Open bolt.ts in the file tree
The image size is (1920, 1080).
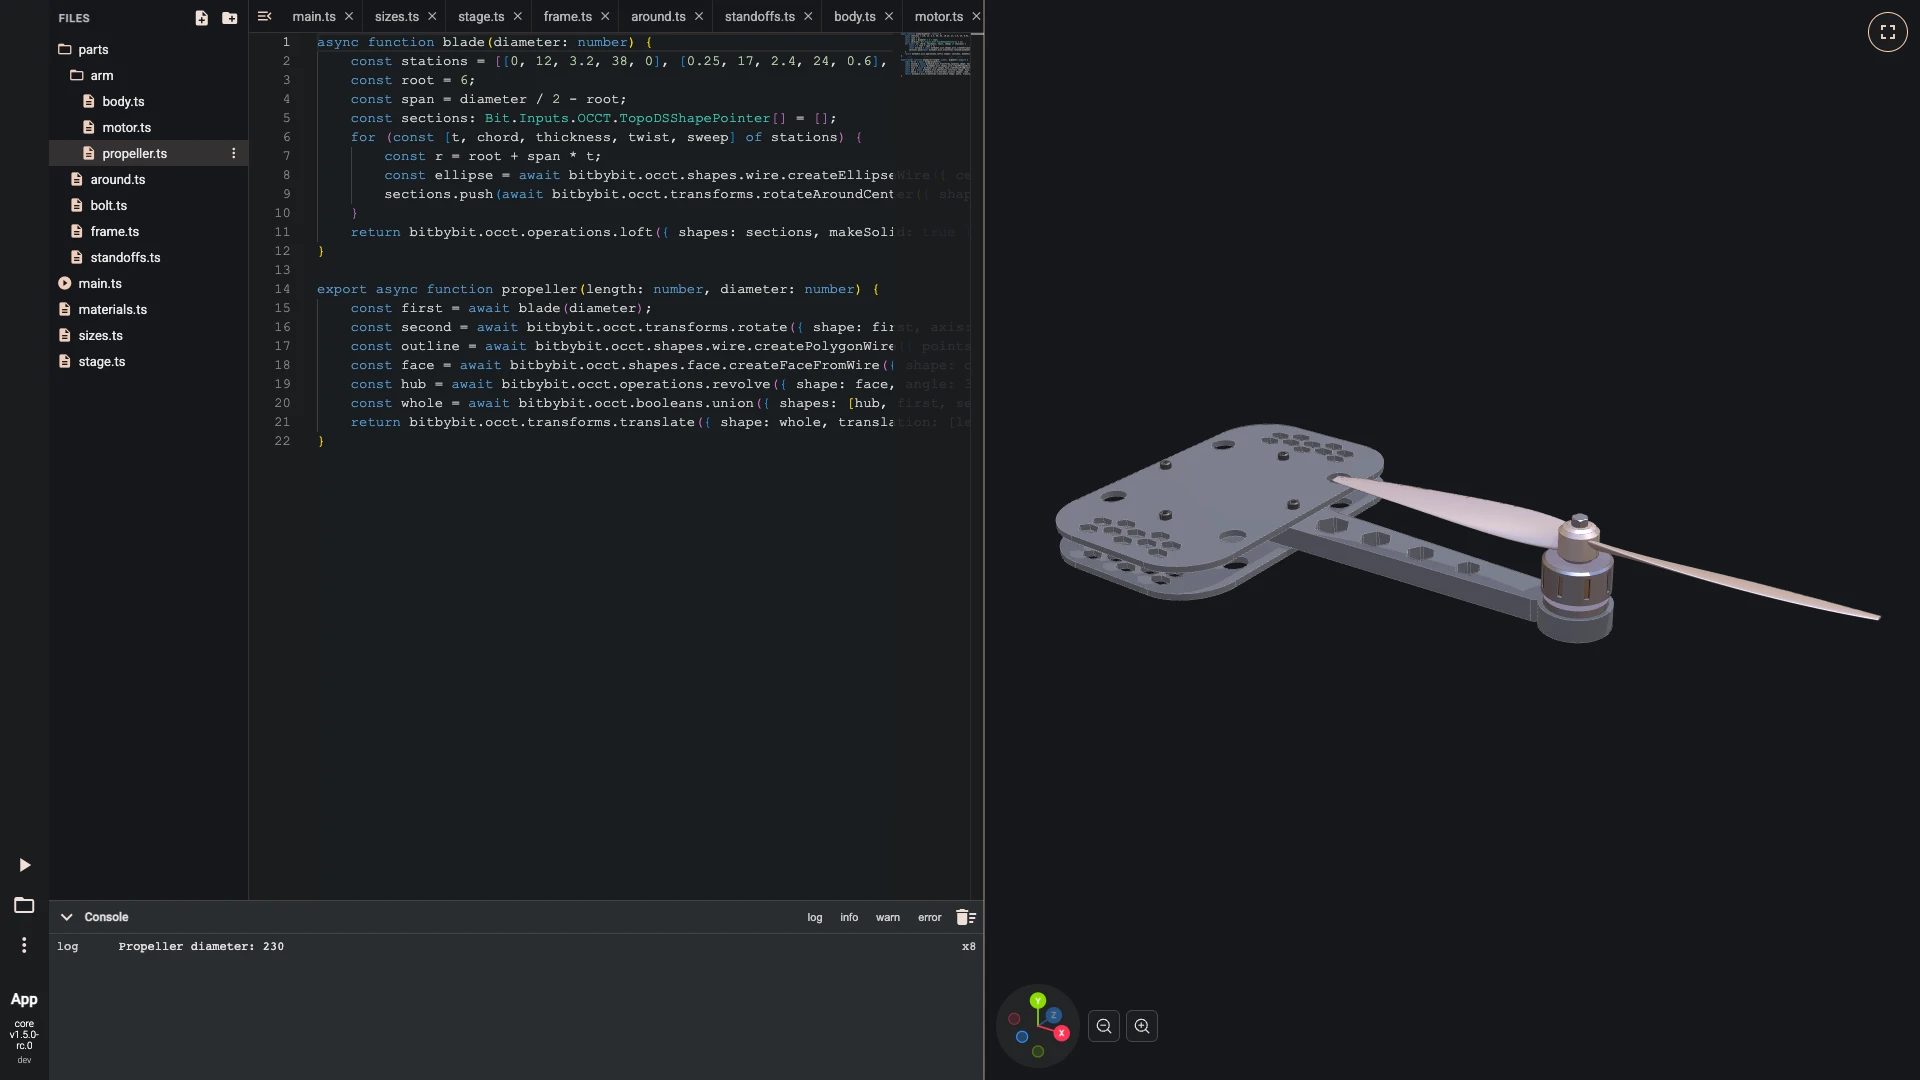tap(148, 205)
